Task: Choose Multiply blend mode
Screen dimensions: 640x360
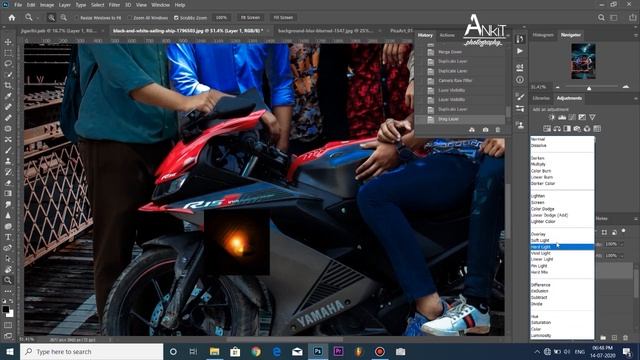Action: [x=562, y=164]
